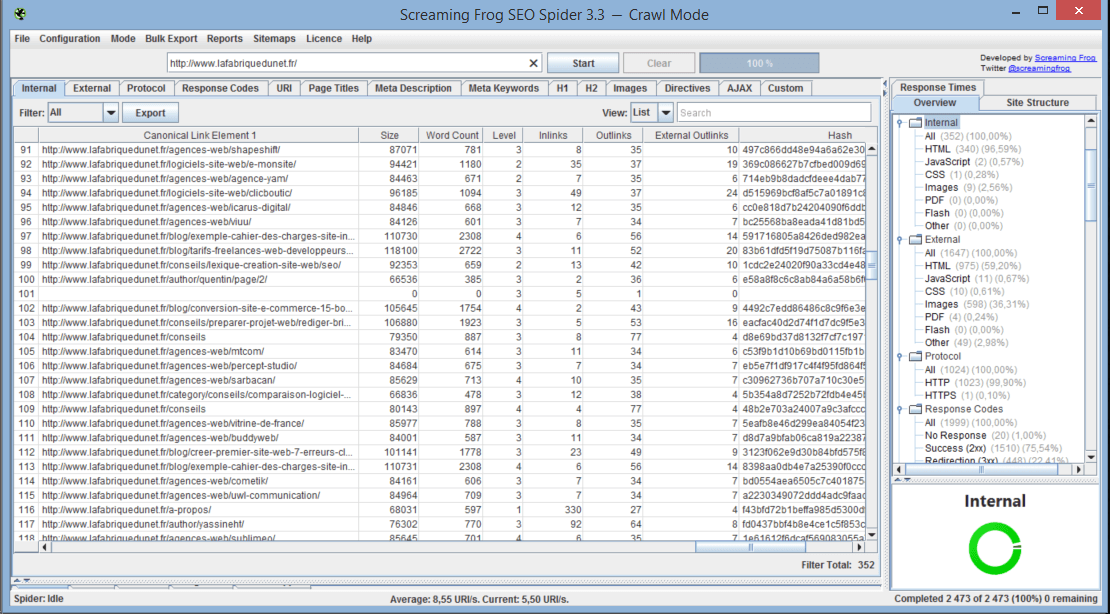Open the Filter dropdown set to All
This screenshot has width=1110, height=614.
coord(110,113)
